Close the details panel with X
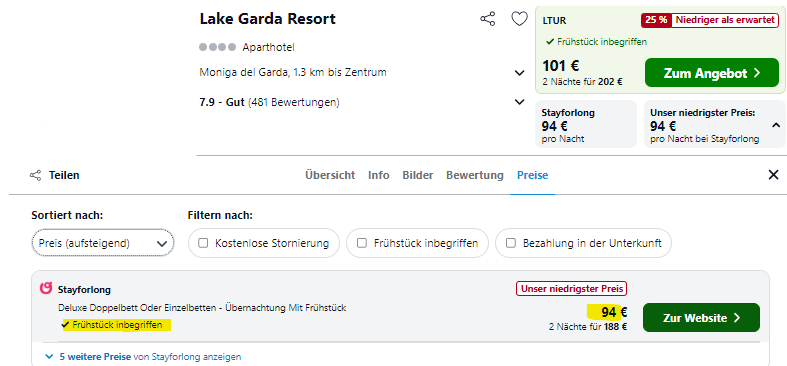The height and width of the screenshot is (366, 787). tap(773, 175)
